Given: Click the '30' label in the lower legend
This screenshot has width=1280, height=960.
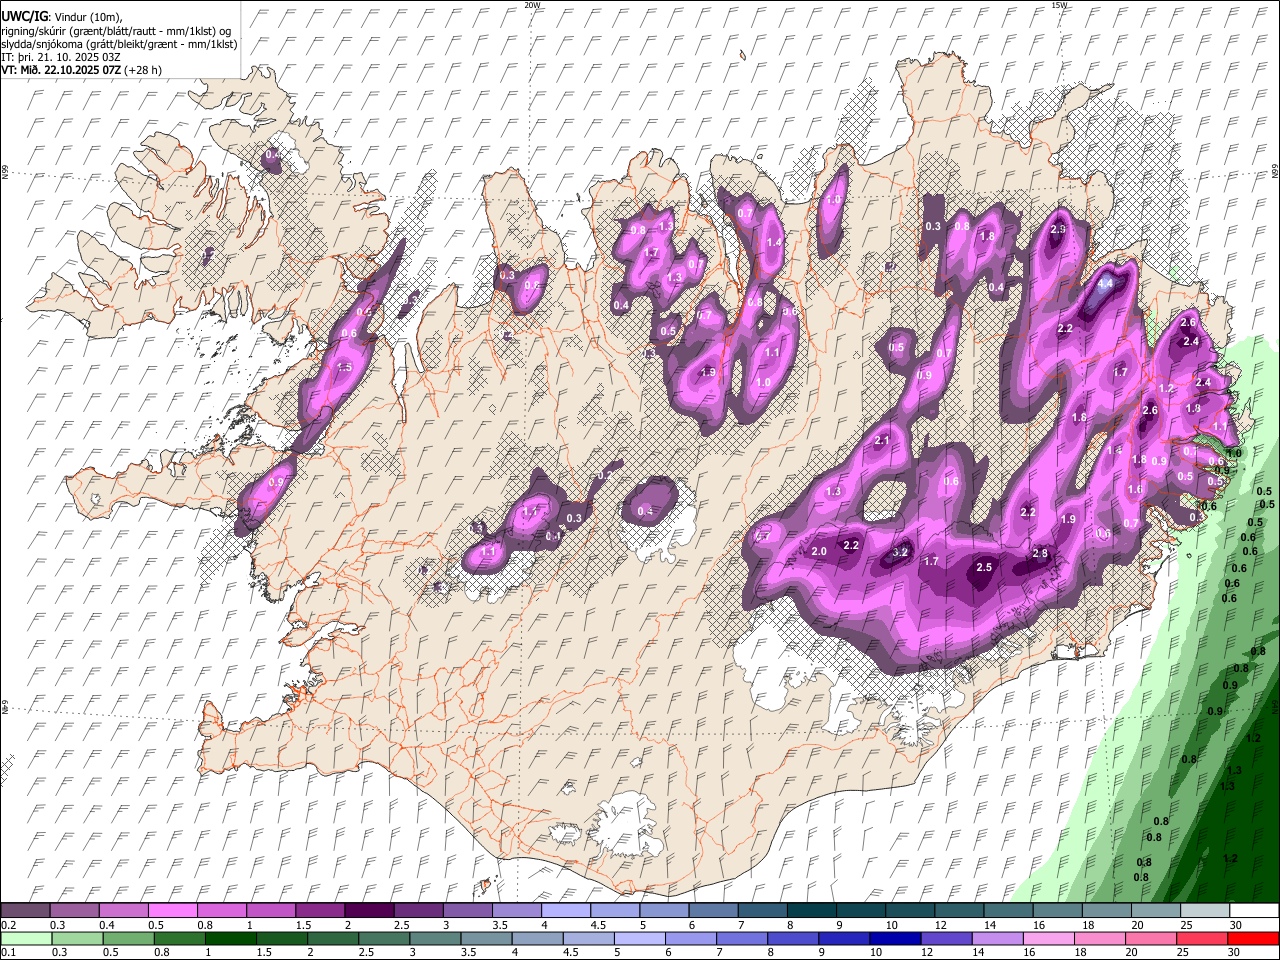Looking at the screenshot, I should pyautogui.click(x=1236, y=952).
